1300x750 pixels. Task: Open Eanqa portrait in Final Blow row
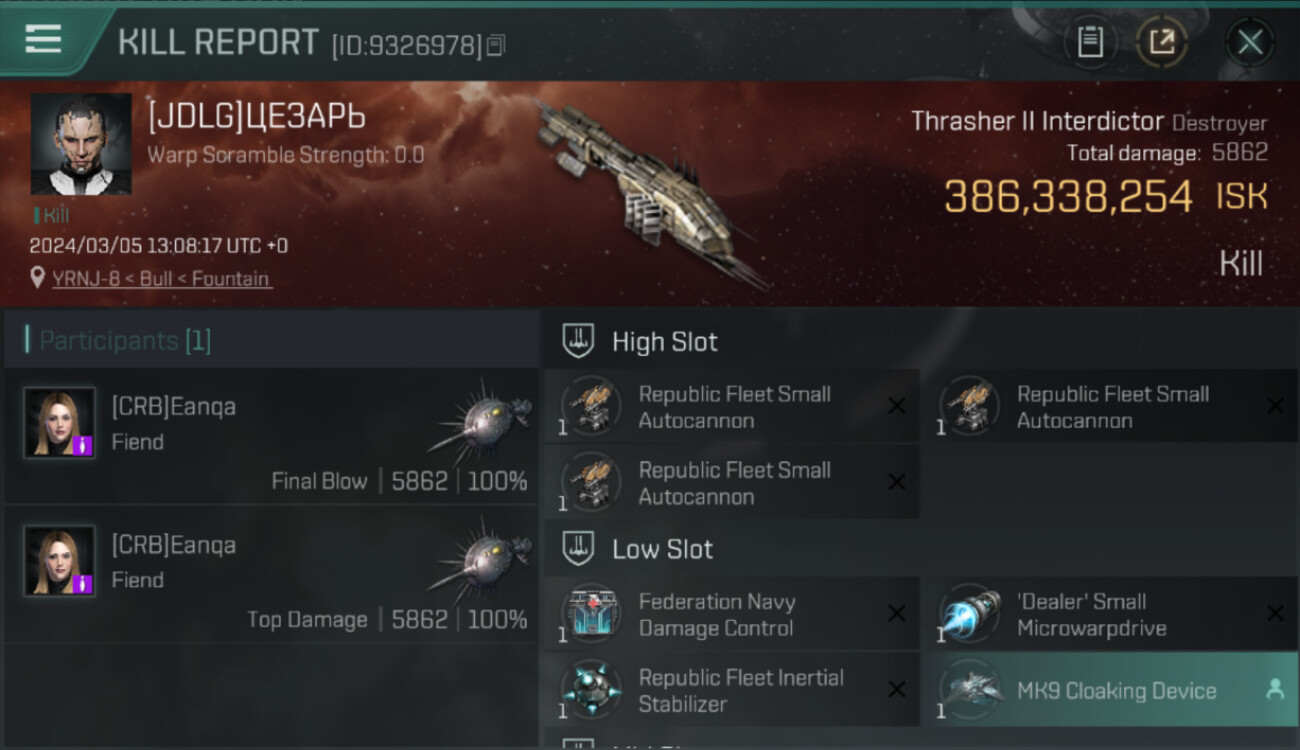pos(60,423)
